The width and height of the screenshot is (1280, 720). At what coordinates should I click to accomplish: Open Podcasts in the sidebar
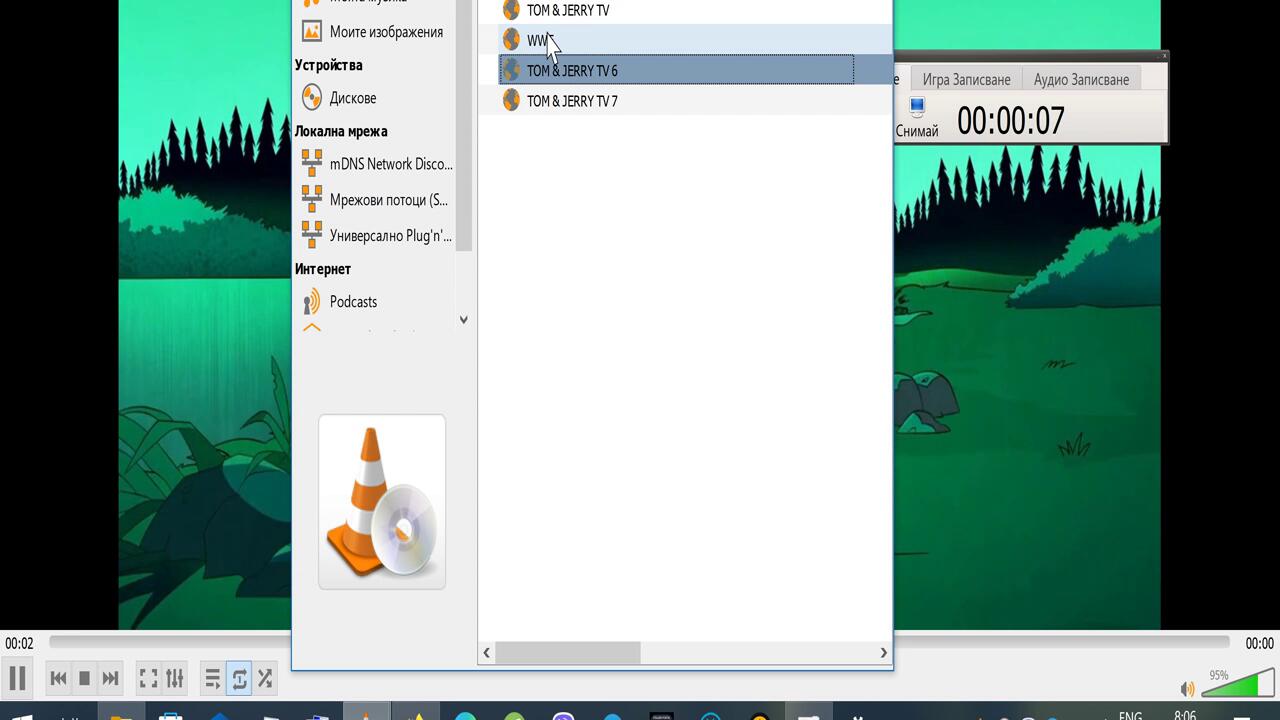[353, 302]
